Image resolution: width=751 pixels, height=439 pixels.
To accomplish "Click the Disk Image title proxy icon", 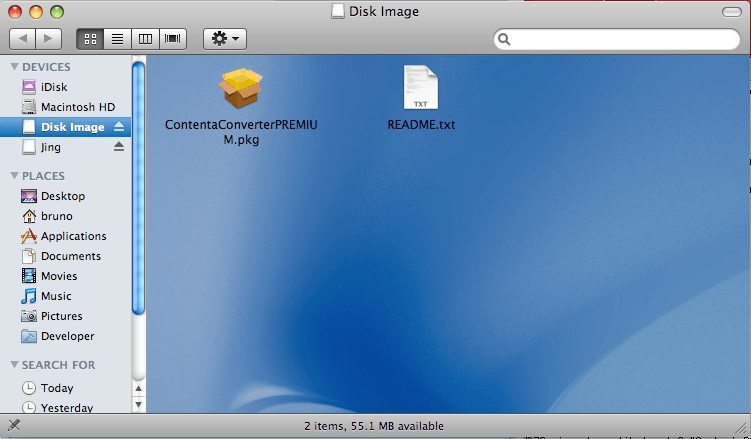I will [338, 11].
